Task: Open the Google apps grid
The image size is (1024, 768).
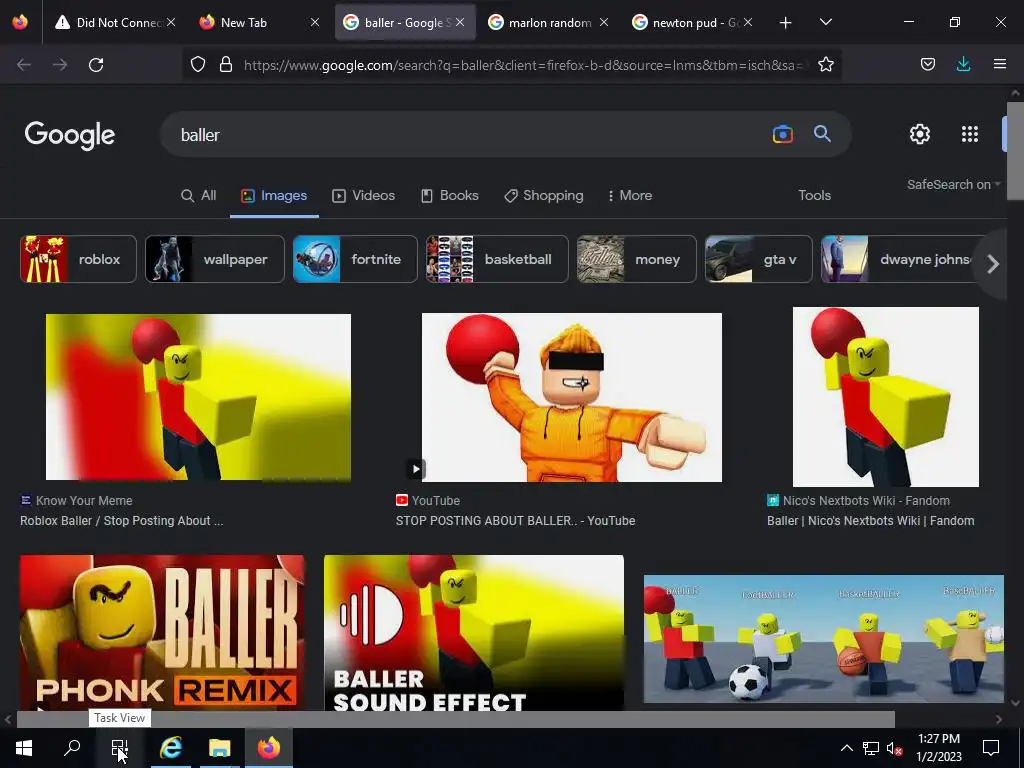Action: [x=970, y=134]
